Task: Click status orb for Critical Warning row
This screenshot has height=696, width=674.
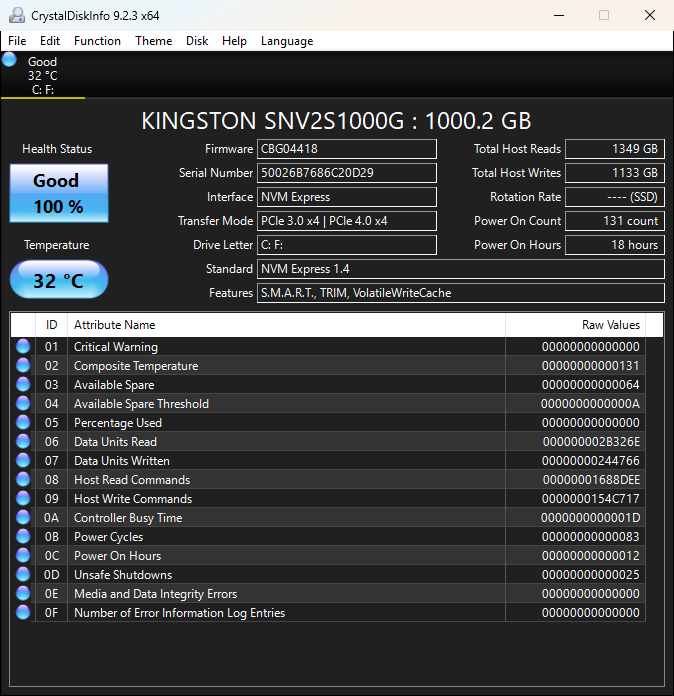Action: pyautogui.click(x=23, y=346)
